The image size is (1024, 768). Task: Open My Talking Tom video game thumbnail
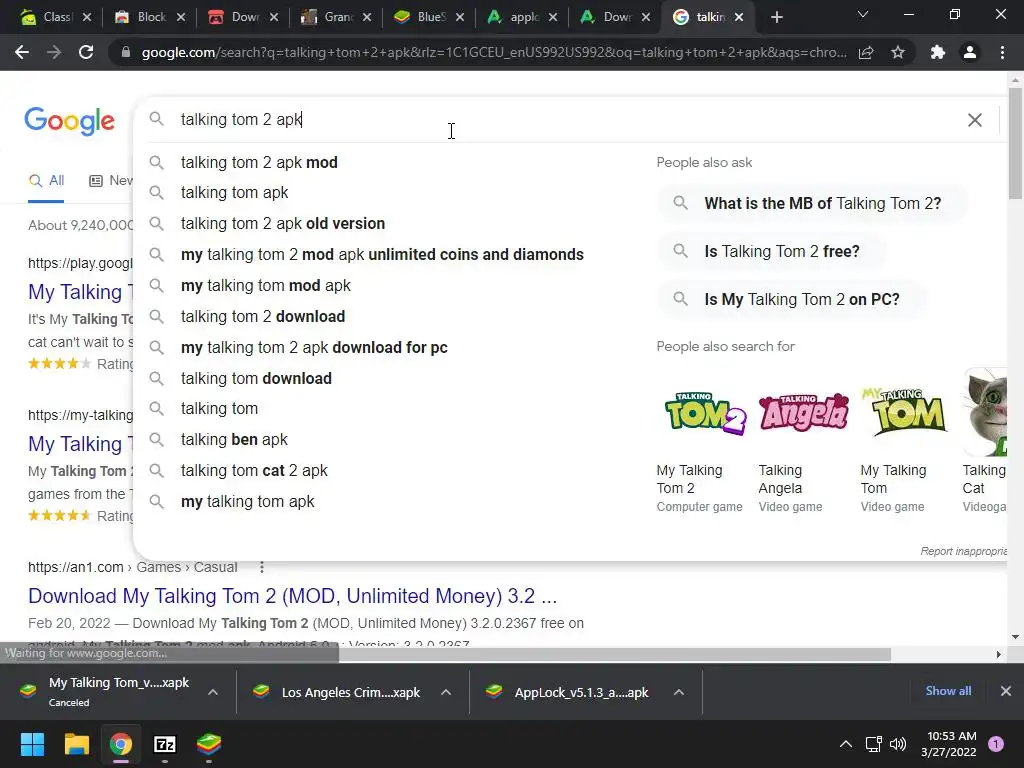(x=904, y=413)
